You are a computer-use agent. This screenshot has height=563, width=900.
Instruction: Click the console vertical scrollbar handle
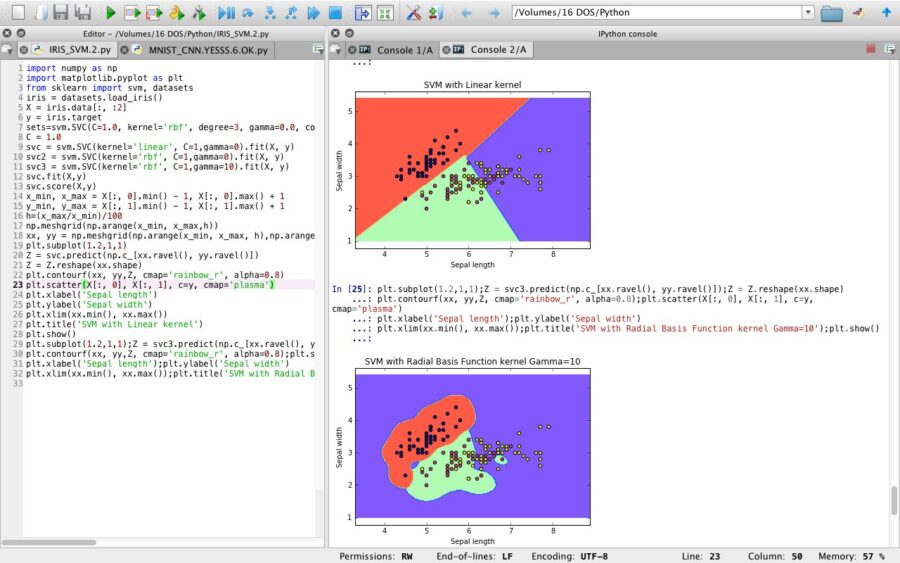coord(894,500)
